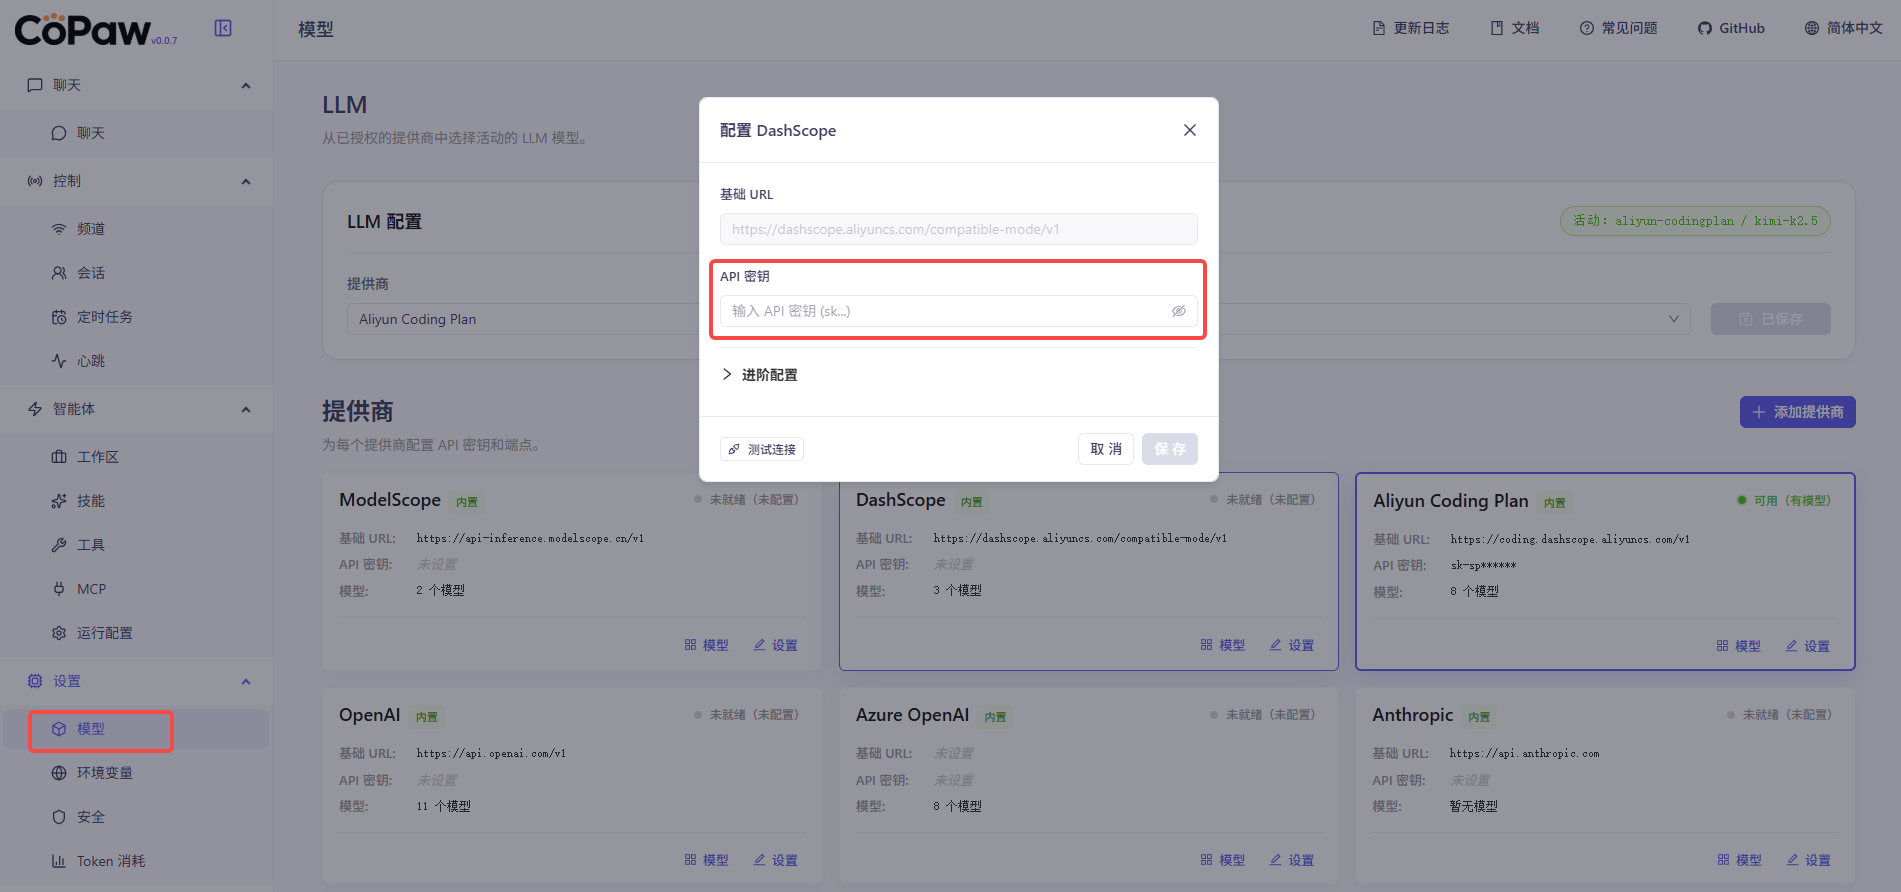
Task: Open 心跳 in the sidebar
Action: [x=136, y=361]
